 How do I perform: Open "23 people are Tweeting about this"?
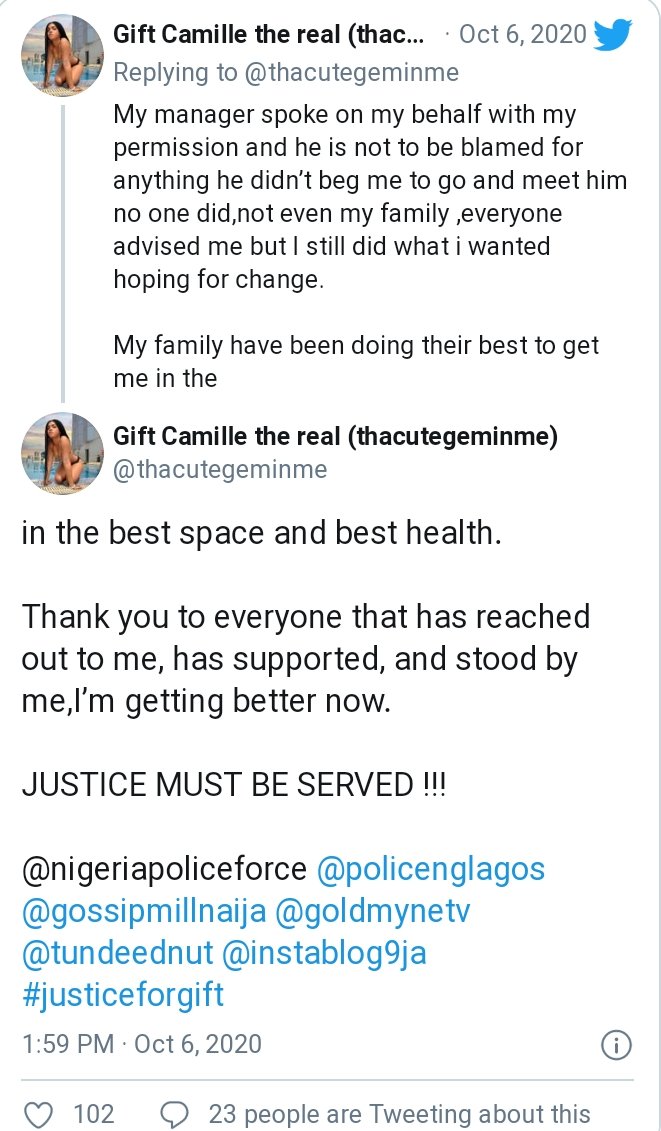tap(399, 1114)
